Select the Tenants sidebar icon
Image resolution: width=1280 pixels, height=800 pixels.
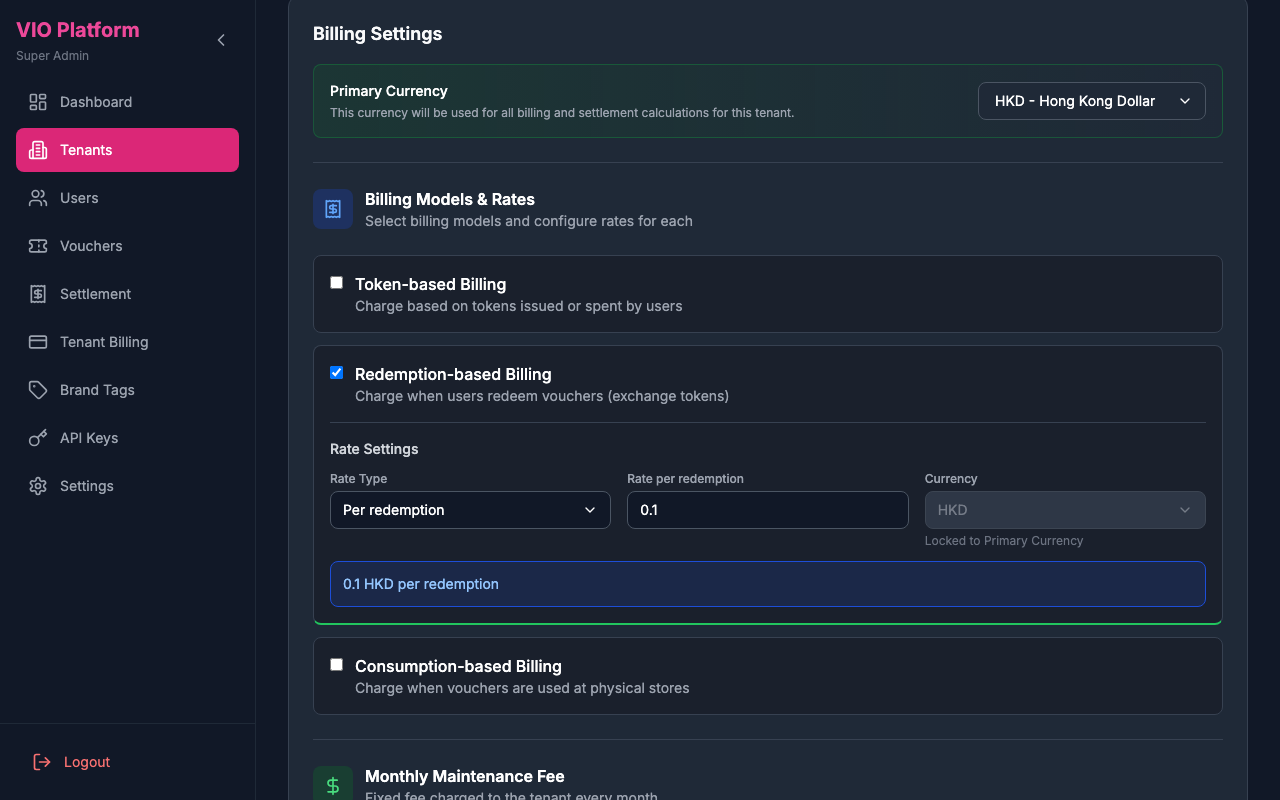[x=37, y=149]
